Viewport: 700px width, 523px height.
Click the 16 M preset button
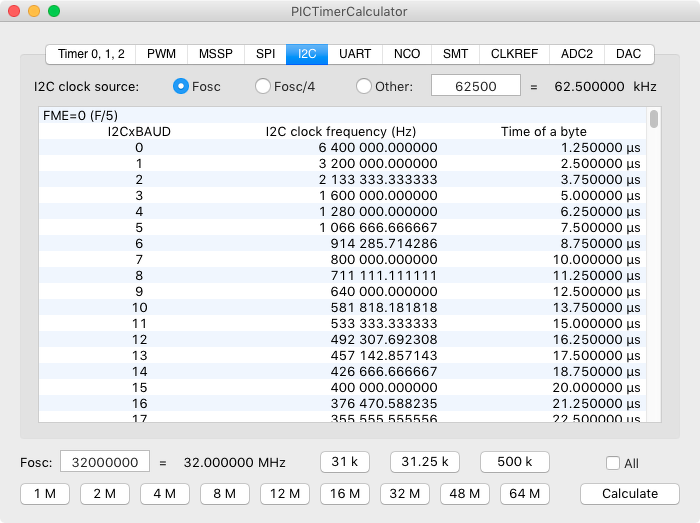(x=345, y=494)
